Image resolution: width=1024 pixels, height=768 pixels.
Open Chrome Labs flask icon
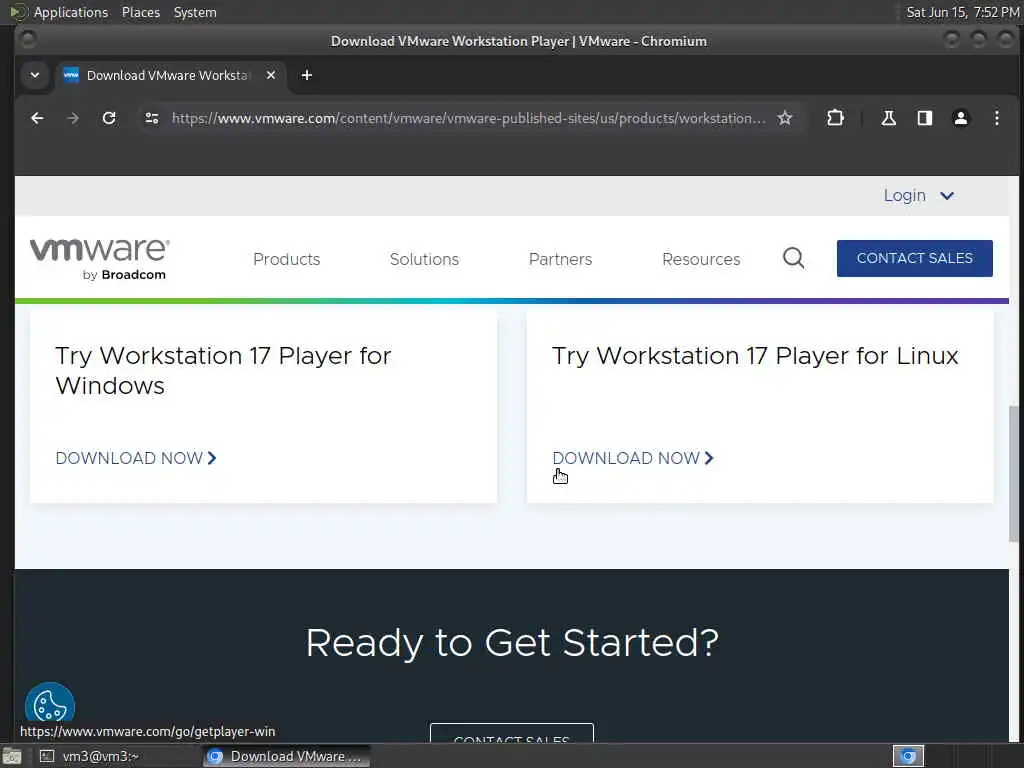pos(888,118)
